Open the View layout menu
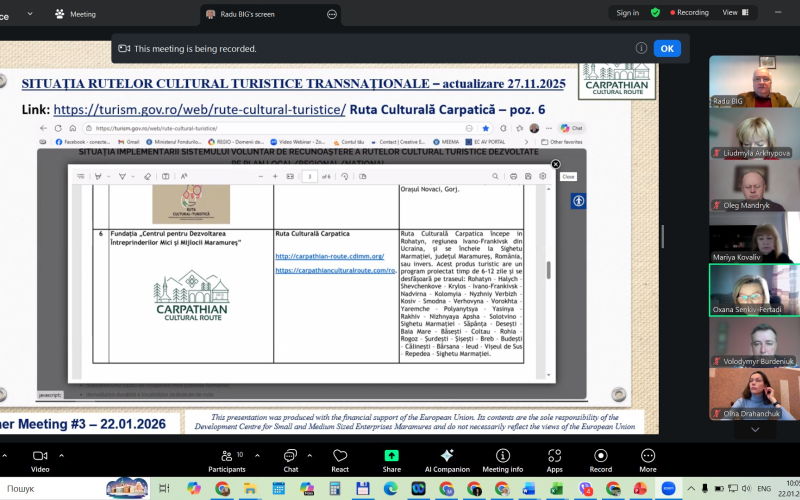The width and height of the screenshot is (800, 500). click(735, 13)
